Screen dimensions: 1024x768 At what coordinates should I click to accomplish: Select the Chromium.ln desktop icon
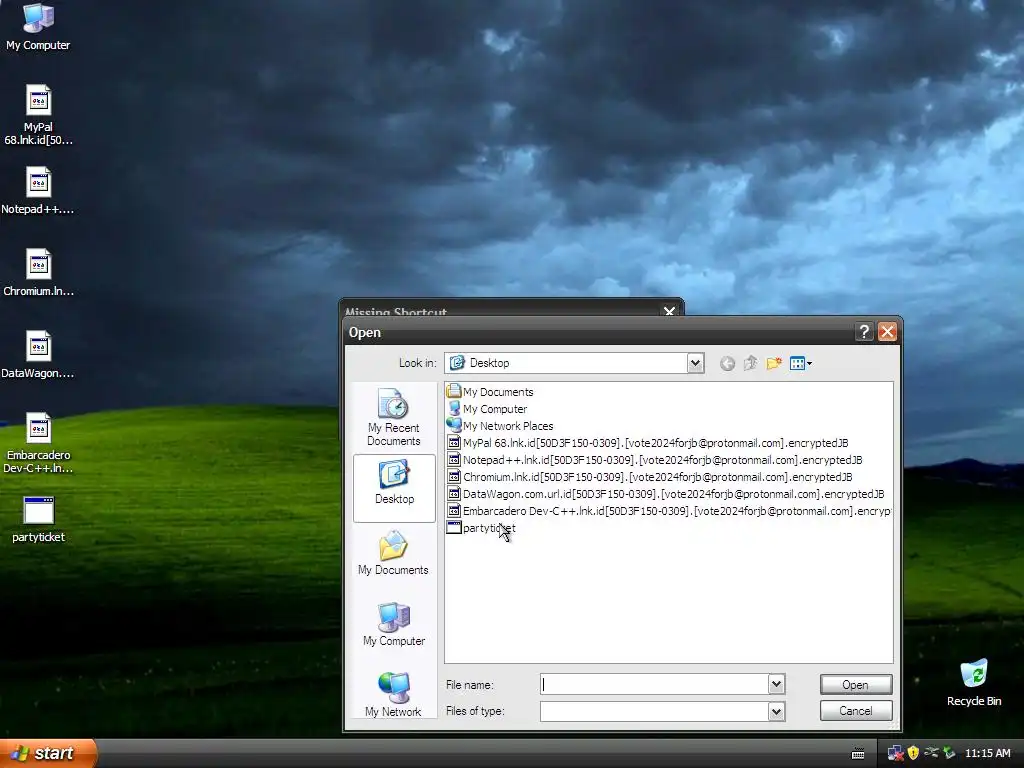click(x=38, y=273)
